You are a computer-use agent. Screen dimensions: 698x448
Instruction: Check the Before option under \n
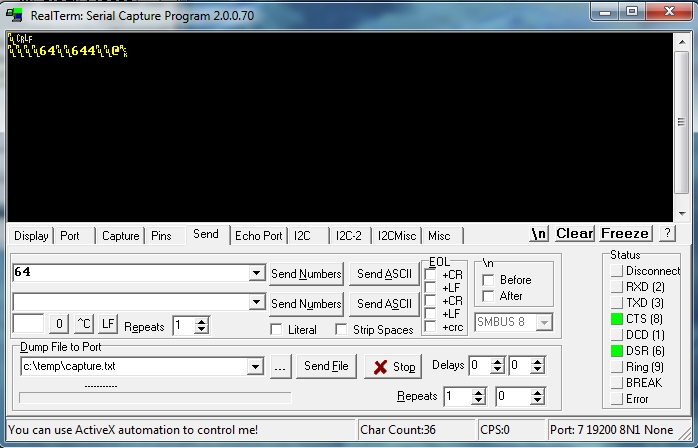(x=488, y=280)
